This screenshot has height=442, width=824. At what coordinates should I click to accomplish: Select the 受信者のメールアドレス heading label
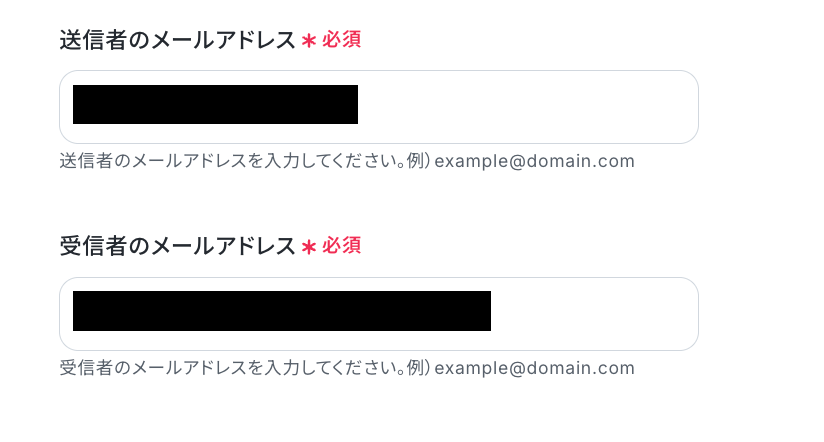point(177,246)
